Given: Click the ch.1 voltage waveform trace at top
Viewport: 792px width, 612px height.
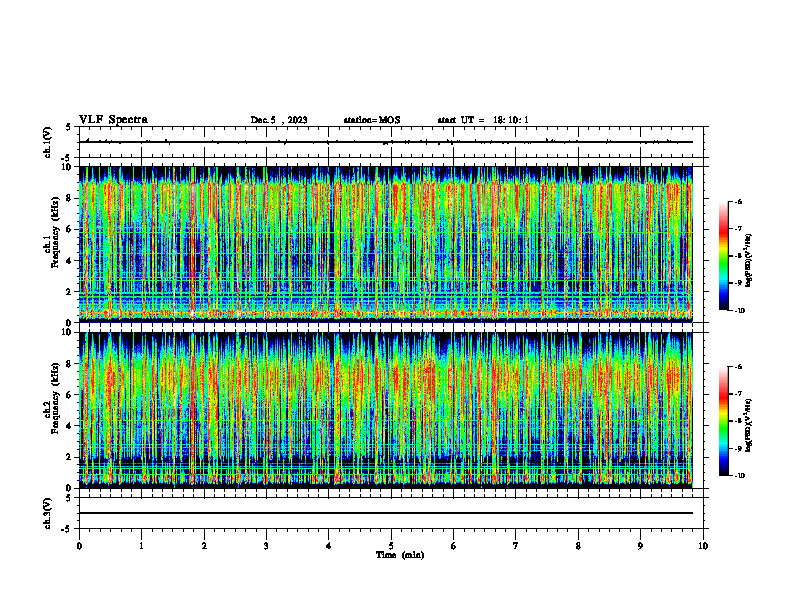Looking at the screenshot, I should (x=385, y=142).
